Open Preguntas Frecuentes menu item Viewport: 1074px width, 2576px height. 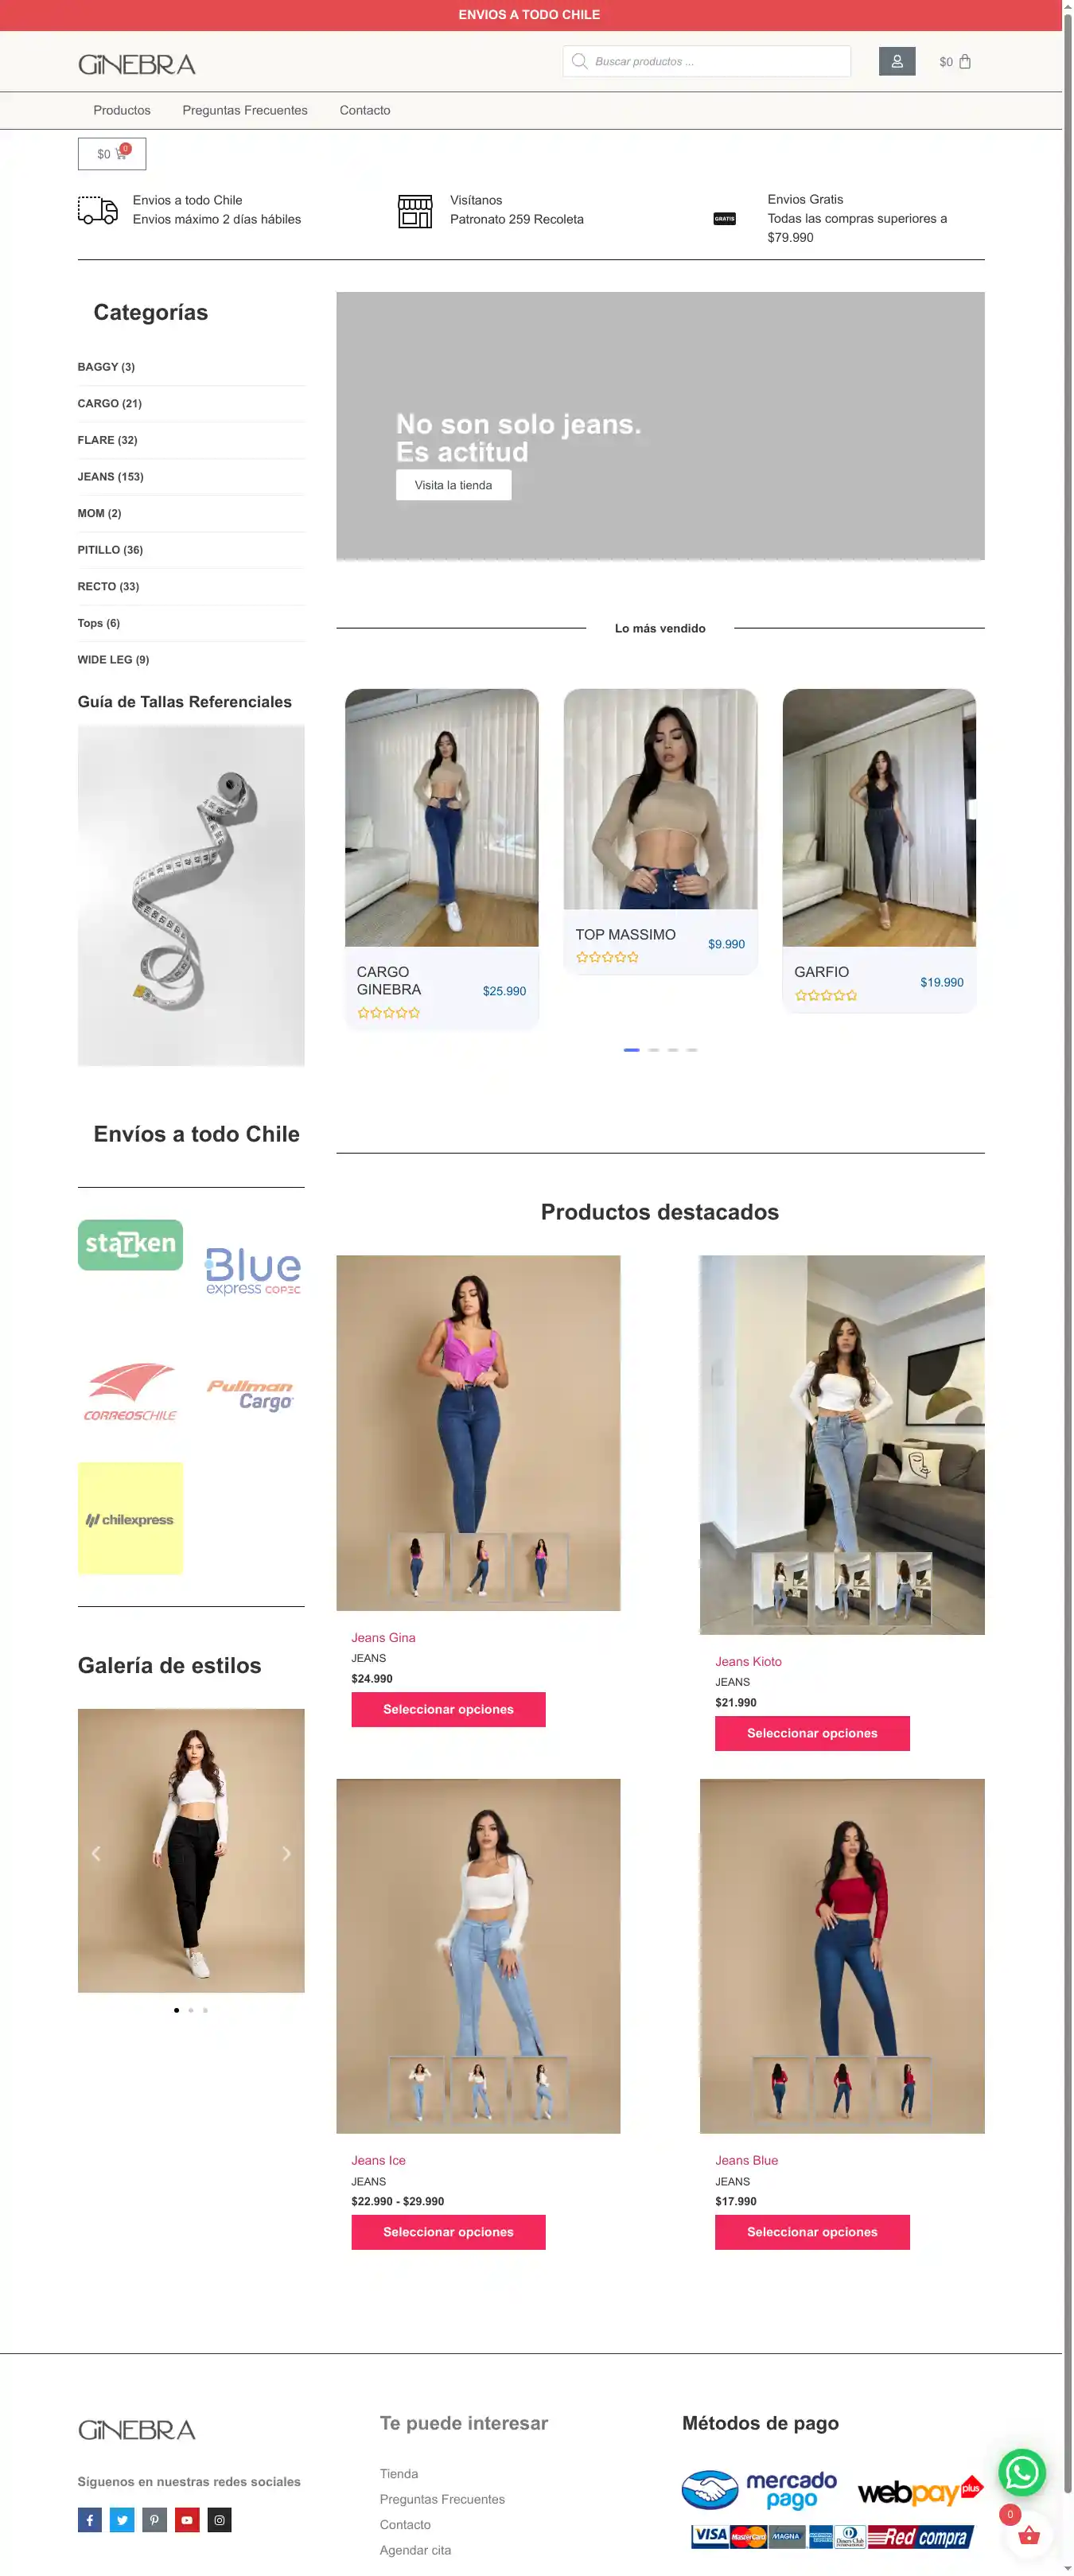point(245,110)
